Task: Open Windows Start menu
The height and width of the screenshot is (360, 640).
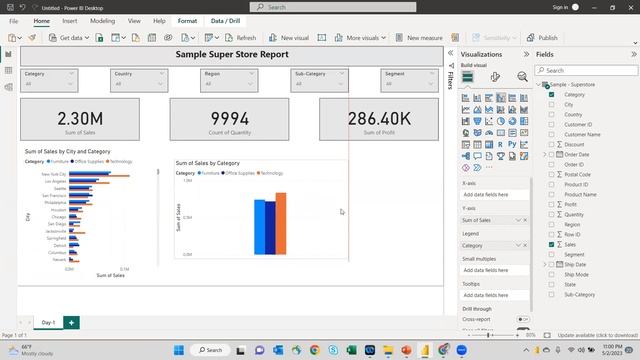Action: click(179, 350)
